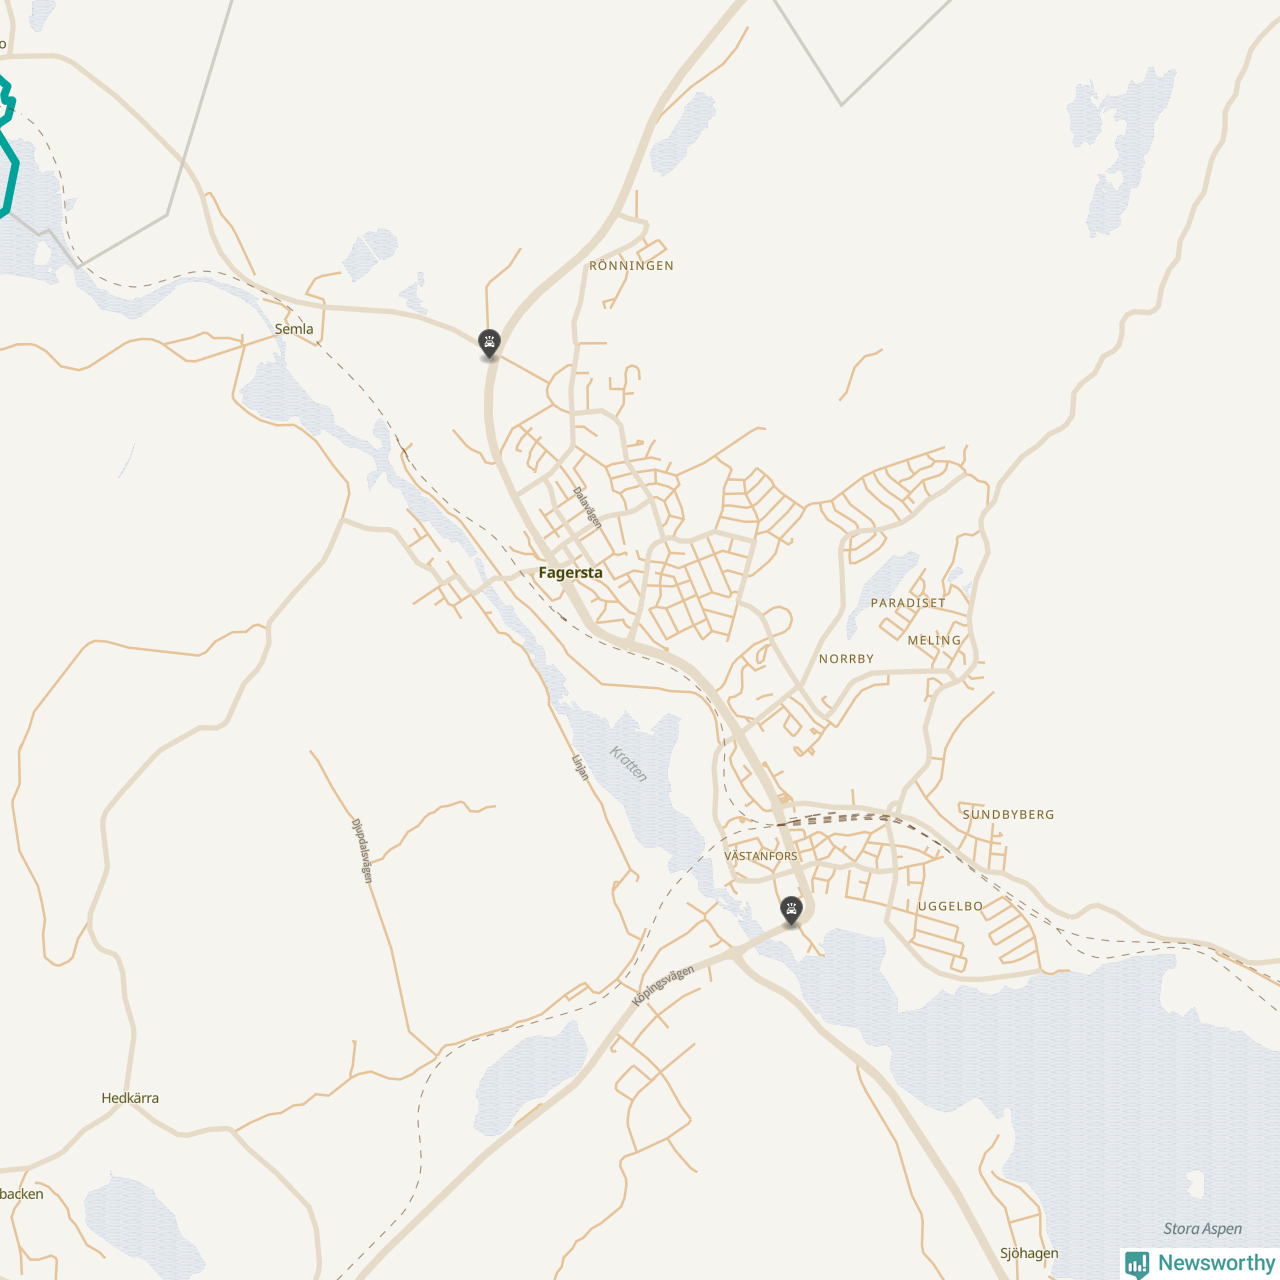The image size is (1280, 1280).
Task: Select the Stora Aspen lake label
Action: pos(1202,1229)
